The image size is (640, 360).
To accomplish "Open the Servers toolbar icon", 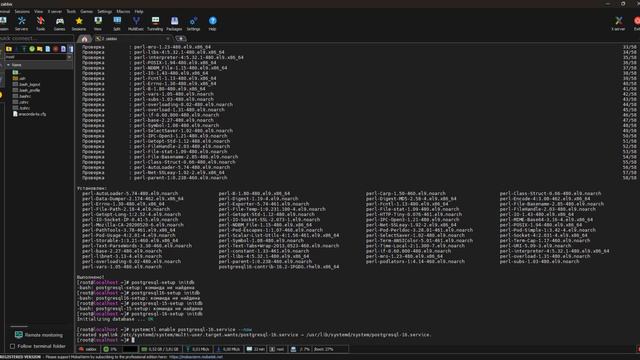I will 21,24.
